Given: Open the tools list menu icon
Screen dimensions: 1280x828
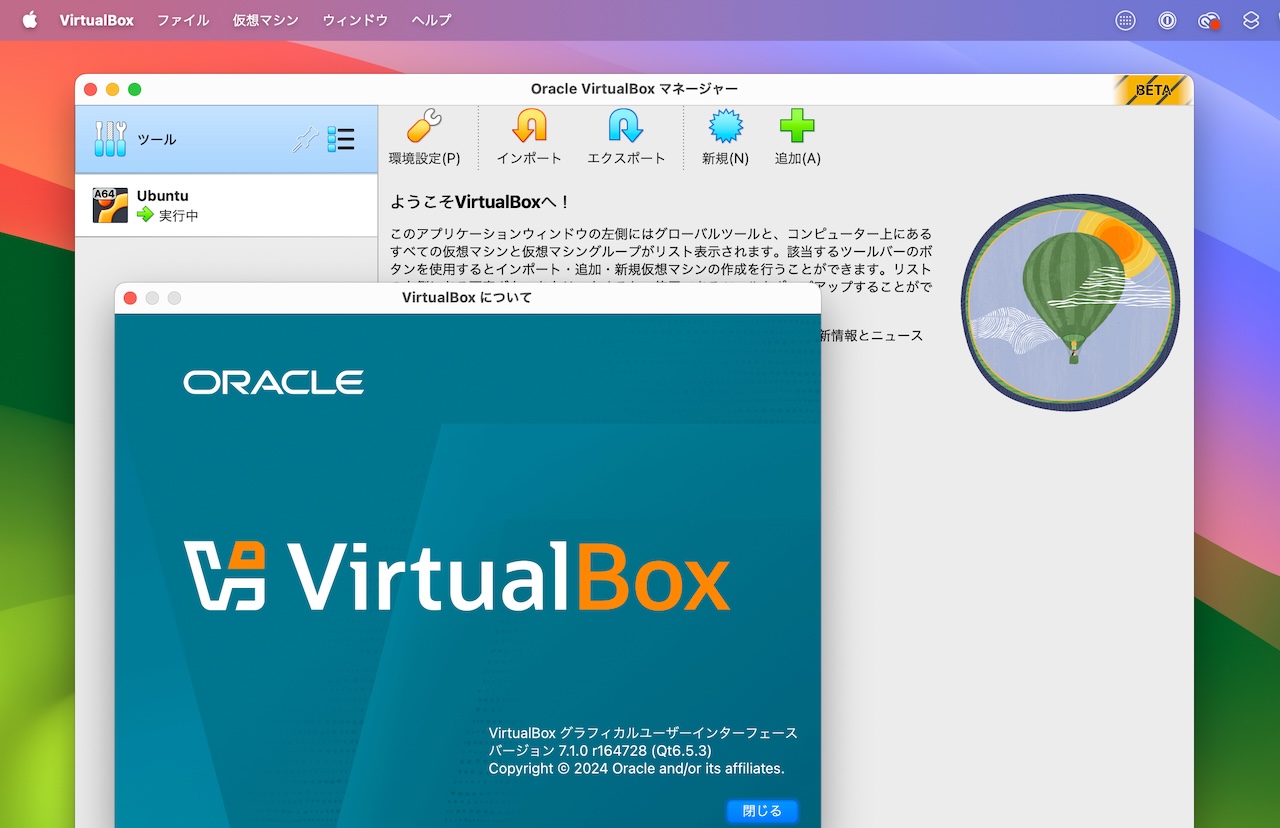Looking at the screenshot, I should pos(341,139).
